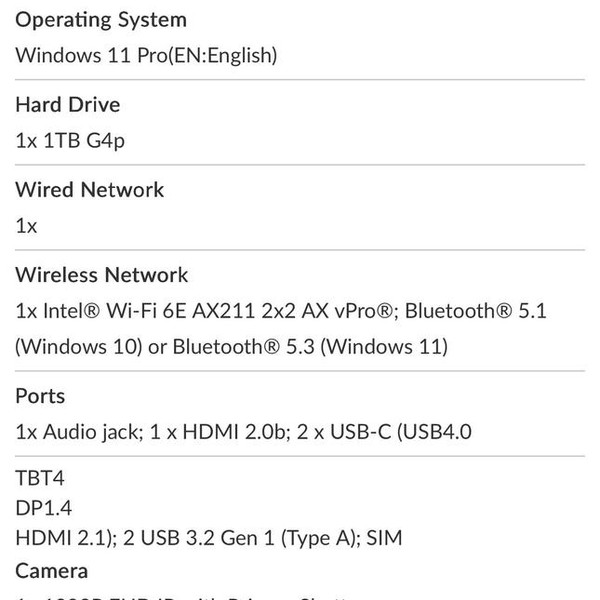Click the Wireless Network heading
The height and width of the screenshot is (600, 600).
102,275
